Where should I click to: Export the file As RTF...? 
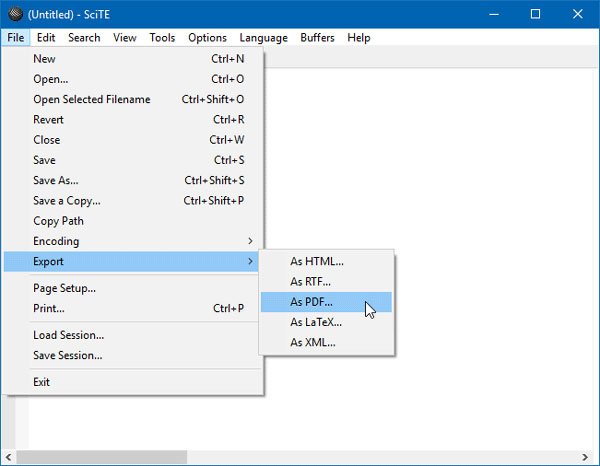click(326, 282)
